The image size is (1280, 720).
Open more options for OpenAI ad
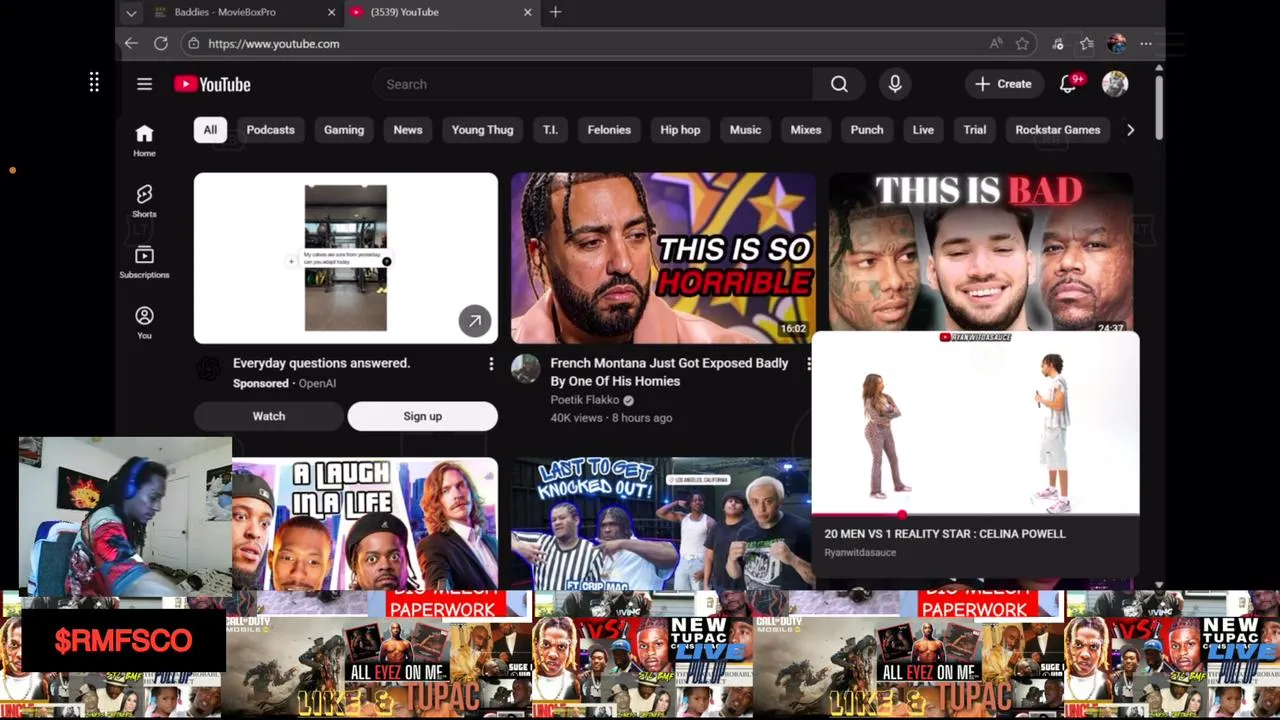coord(491,364)
